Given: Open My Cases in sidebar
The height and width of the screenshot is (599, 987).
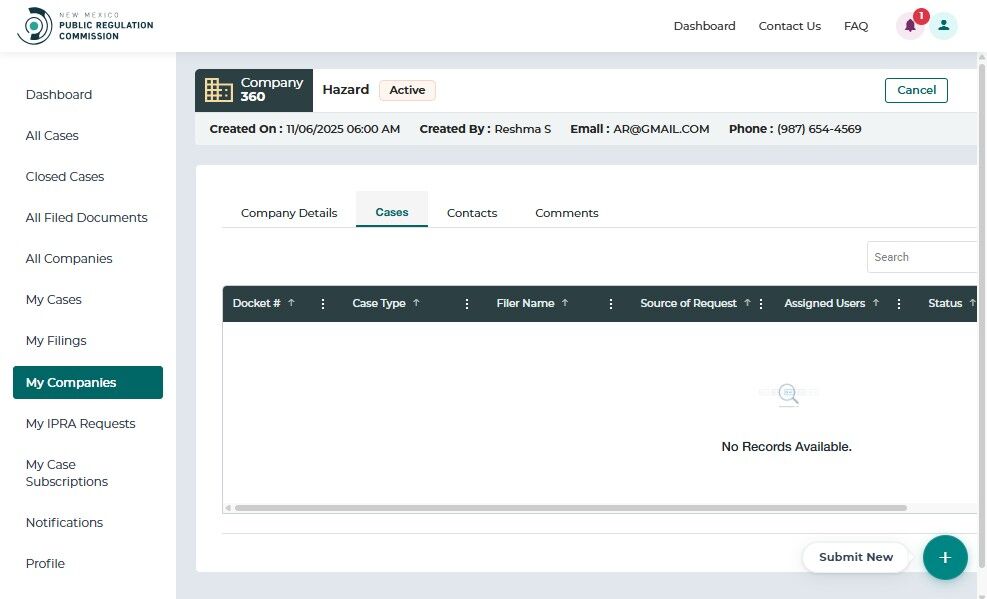Looking at the screenshot, I should pyautogui.click(x=54, y=300).
